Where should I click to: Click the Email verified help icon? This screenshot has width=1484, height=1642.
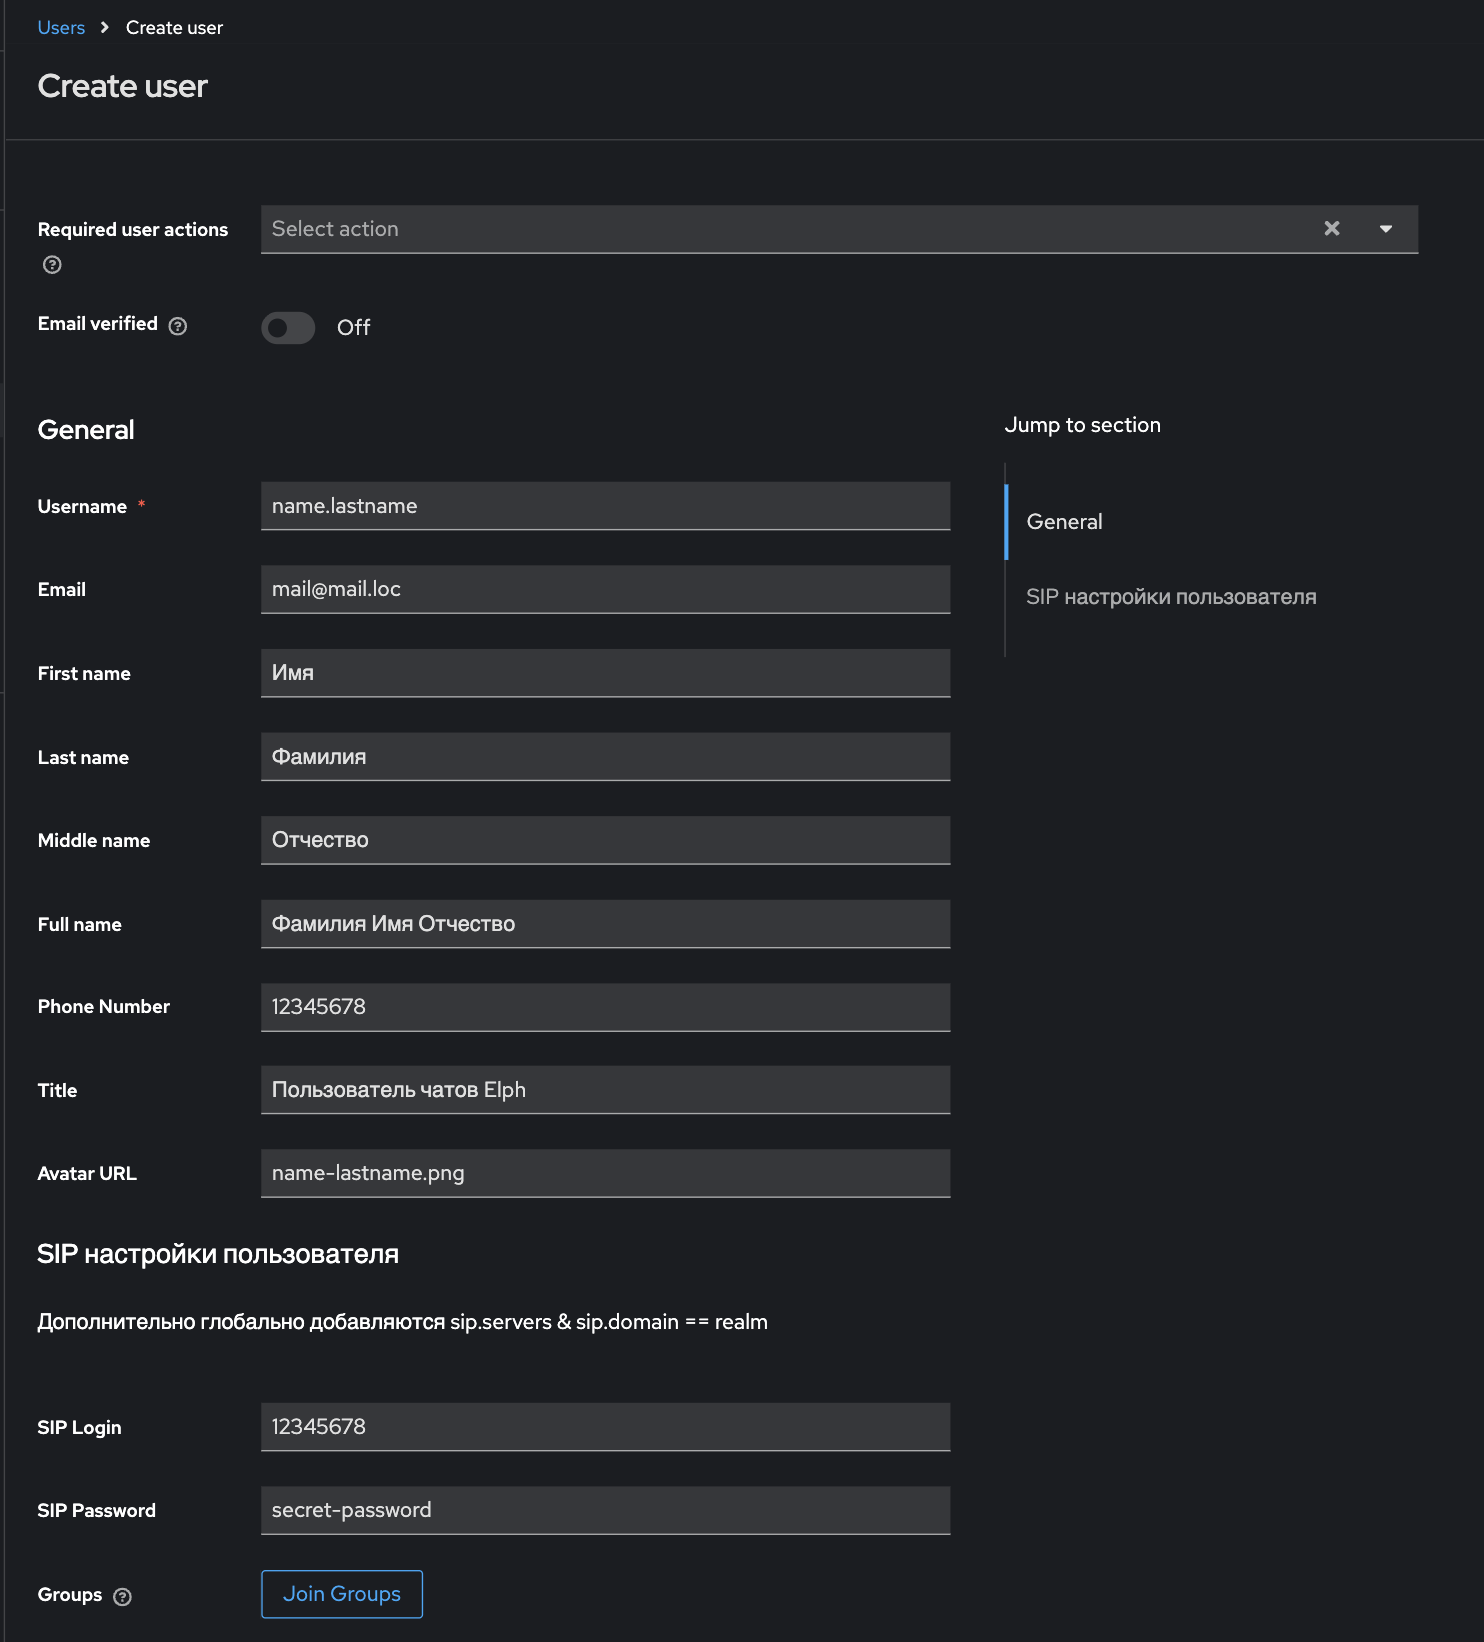(178, 326)
